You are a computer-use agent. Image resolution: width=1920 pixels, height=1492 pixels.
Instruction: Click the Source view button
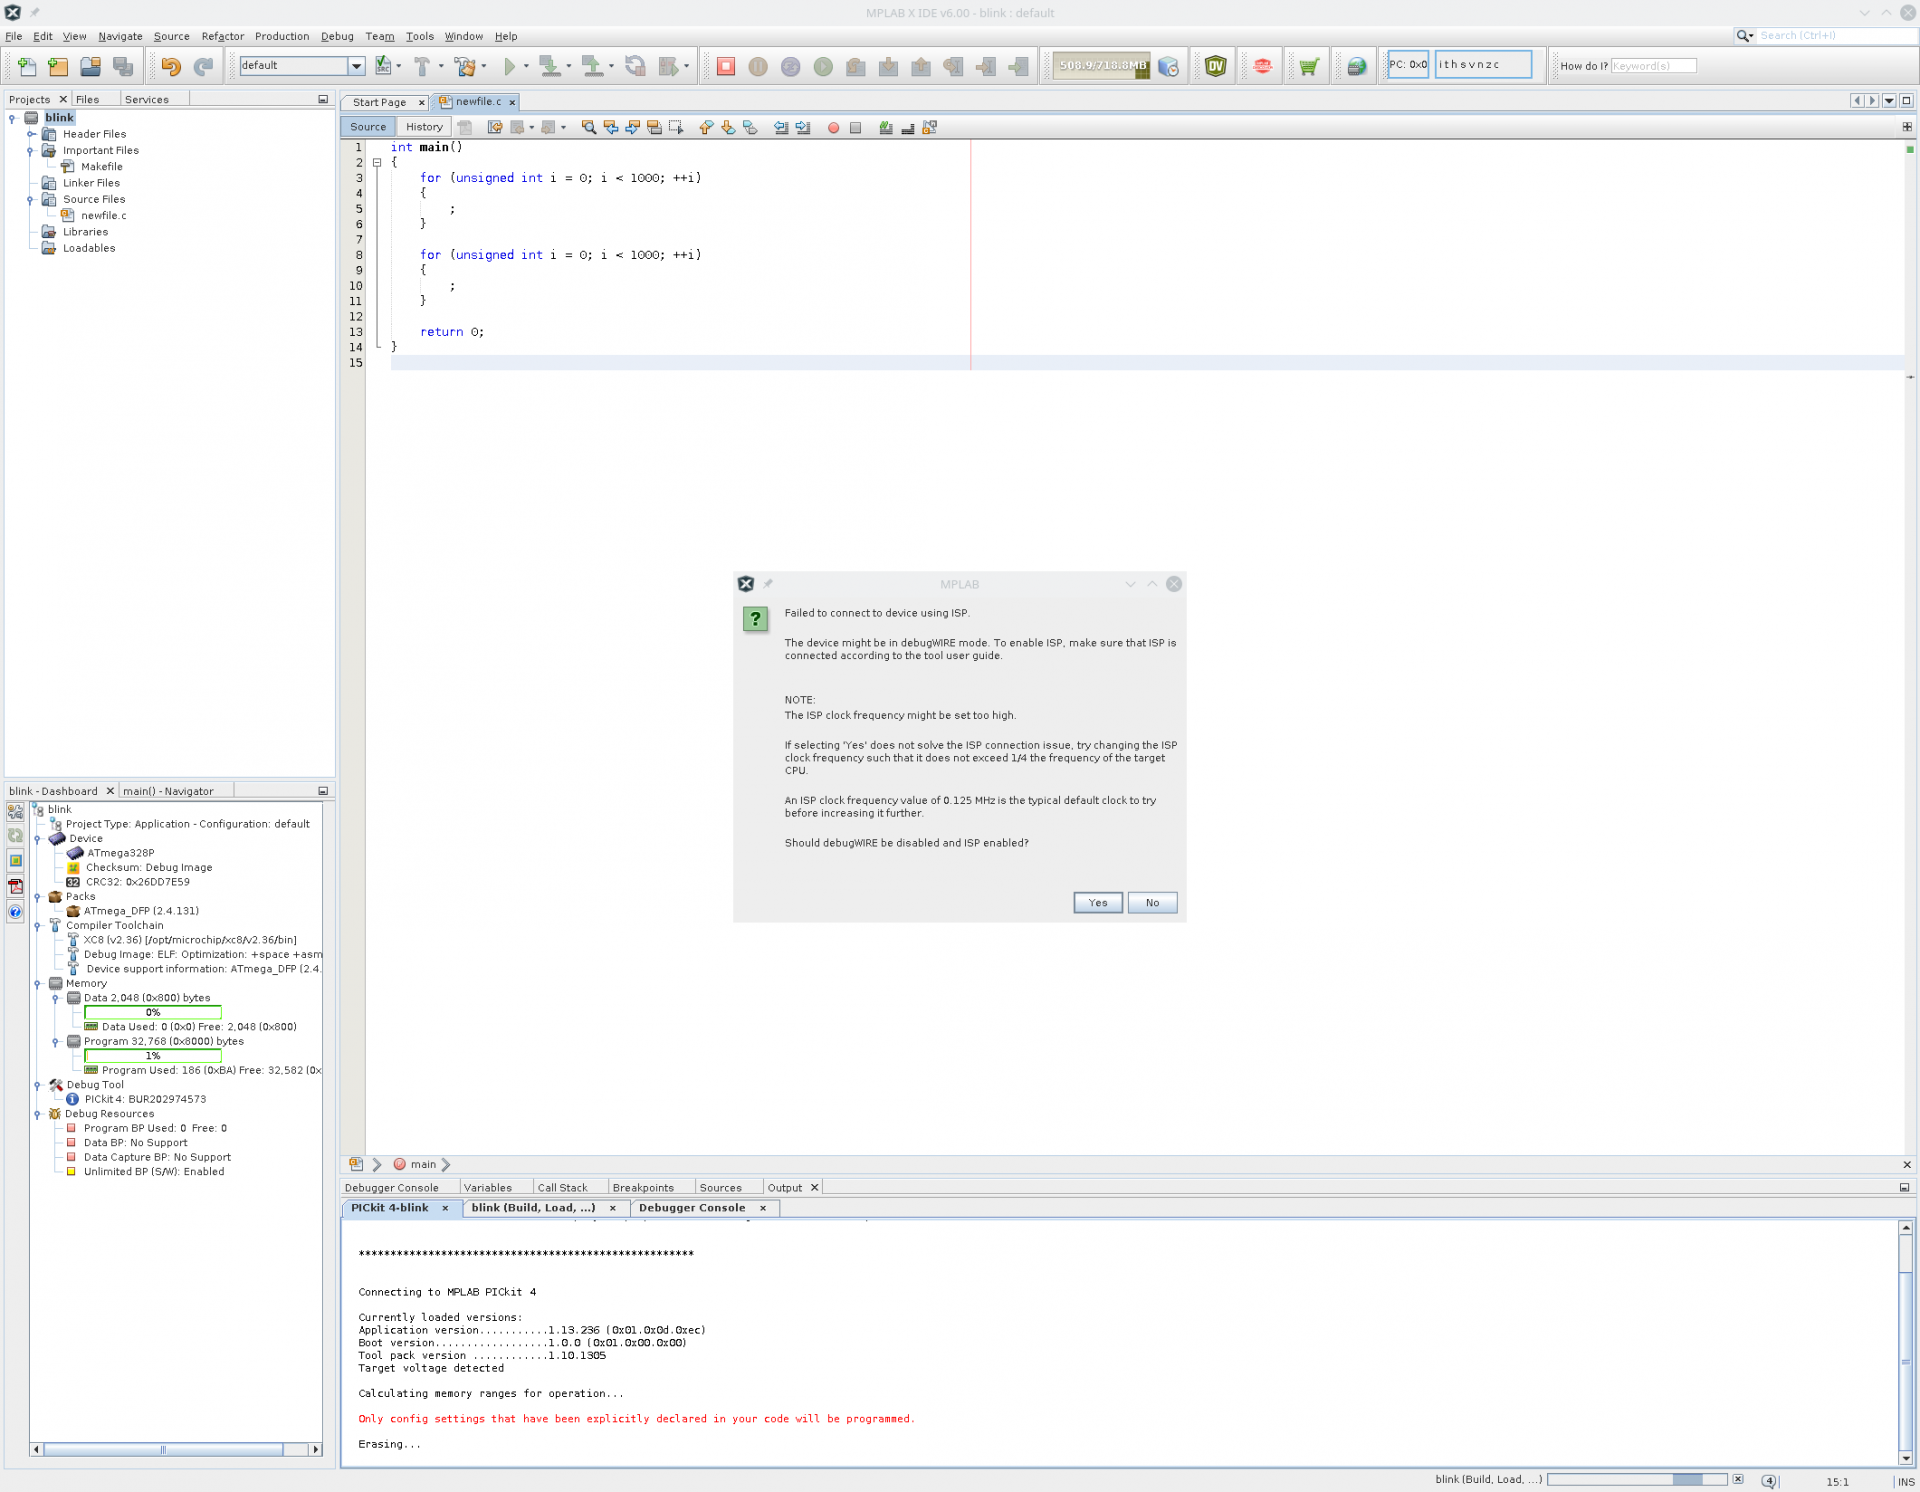(x=368, y=127)
